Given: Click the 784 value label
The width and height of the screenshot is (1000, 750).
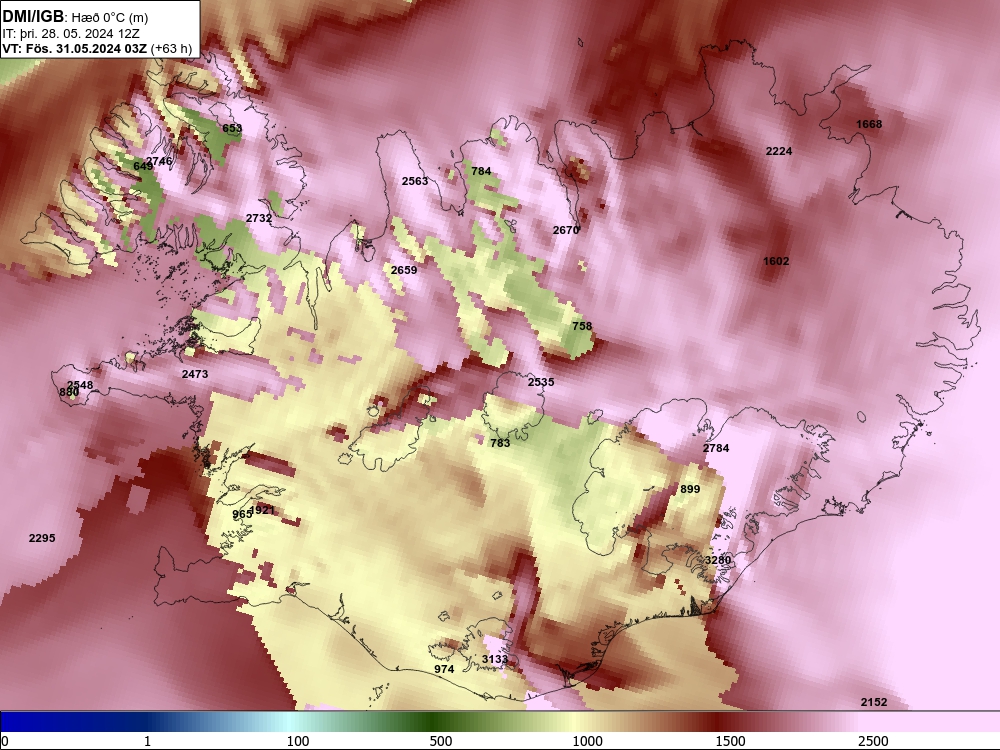Looking at the screenshot, I should point(481,171).
